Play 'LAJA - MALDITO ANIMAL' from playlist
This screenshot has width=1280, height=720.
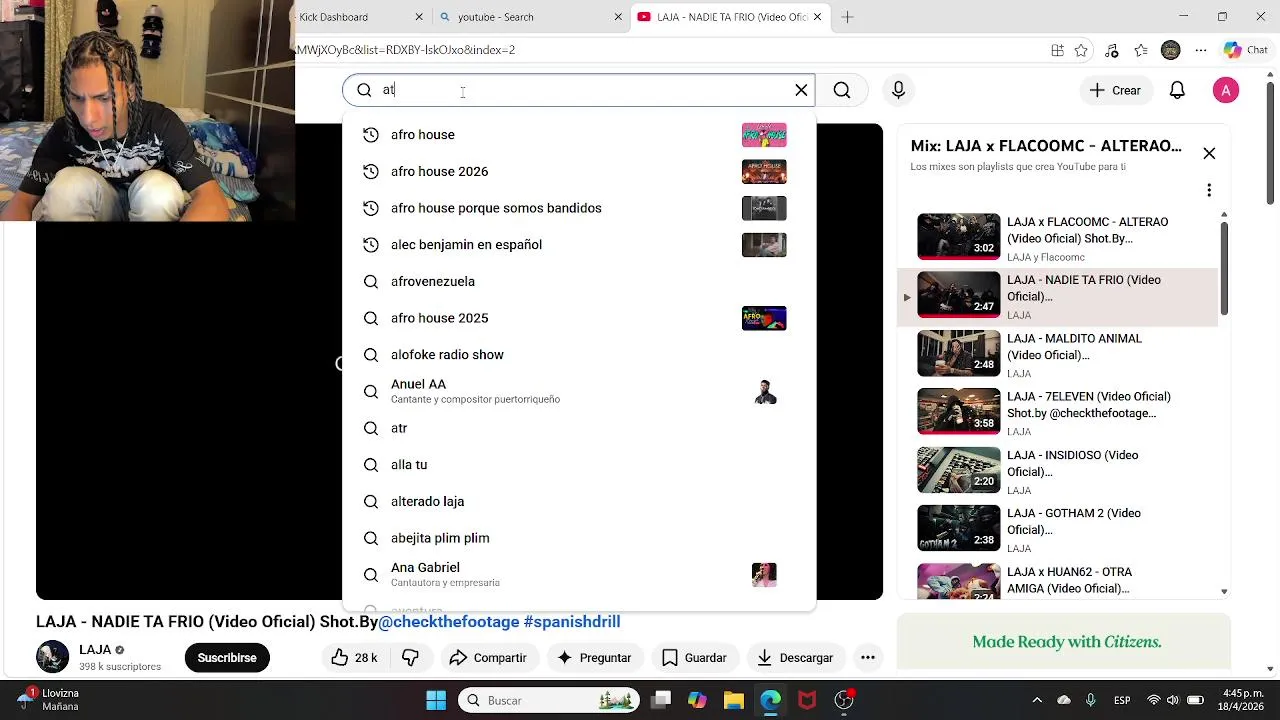[1058, 355]
